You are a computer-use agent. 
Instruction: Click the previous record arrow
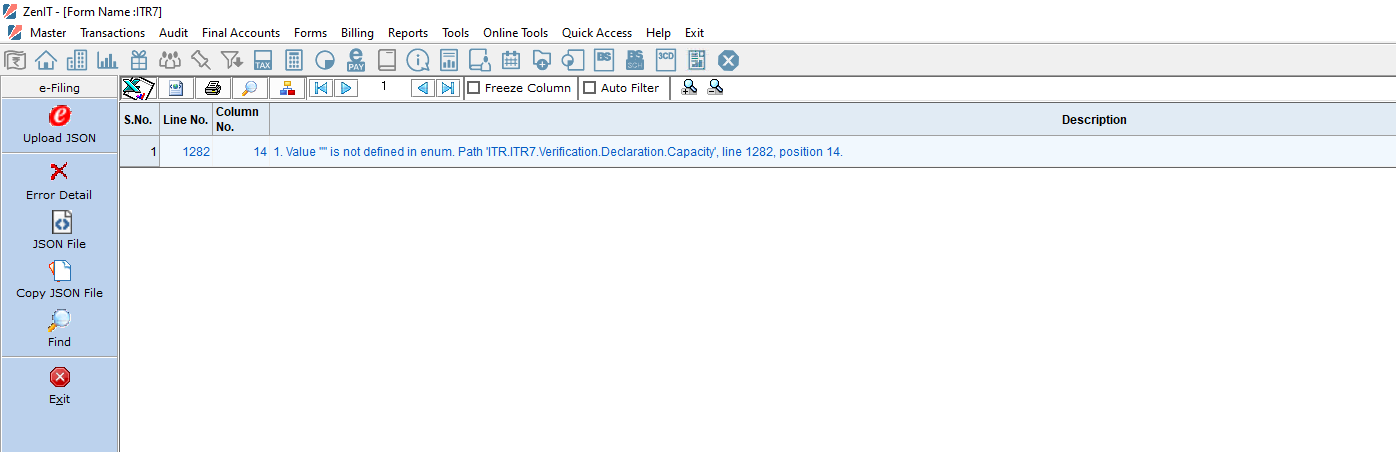click(x=424, y=88)
